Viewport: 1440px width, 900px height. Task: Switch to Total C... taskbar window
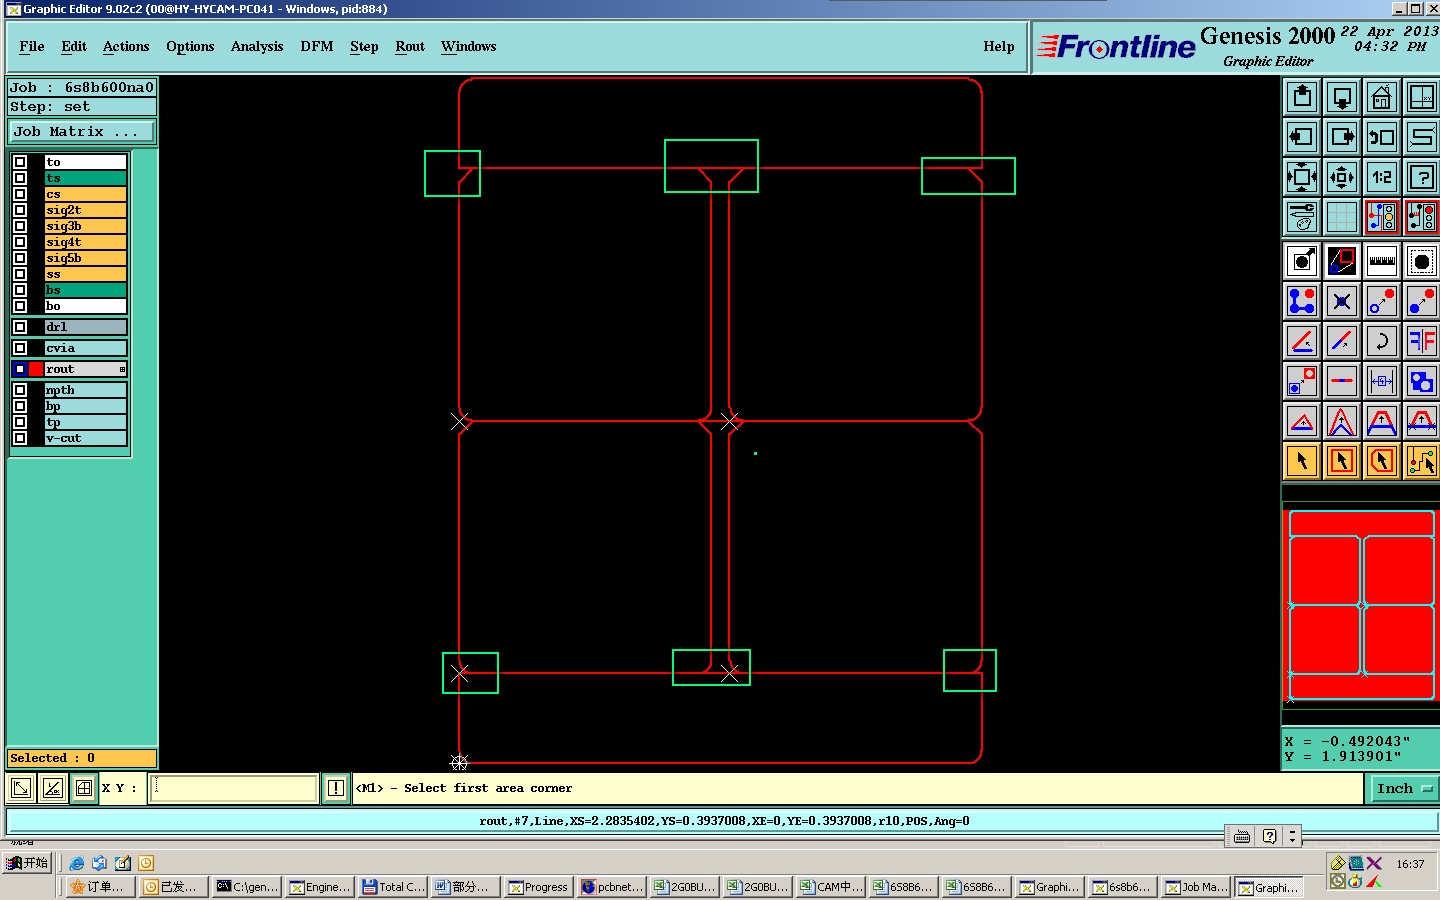(393, 887)
